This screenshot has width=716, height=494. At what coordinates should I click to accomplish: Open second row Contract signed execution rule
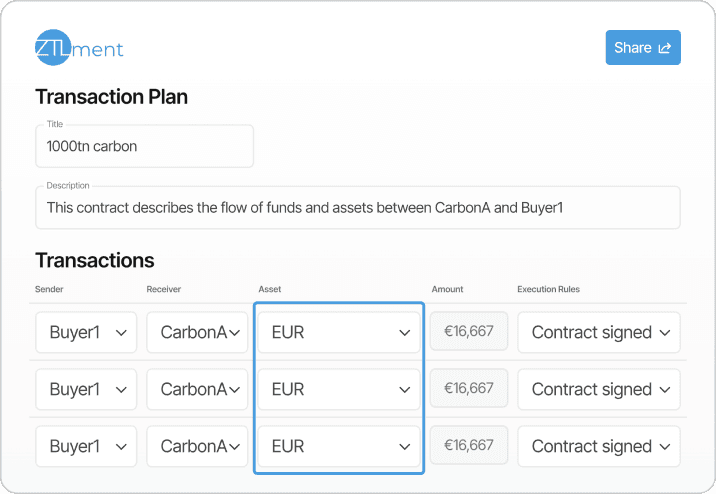[x=599, y=389]
